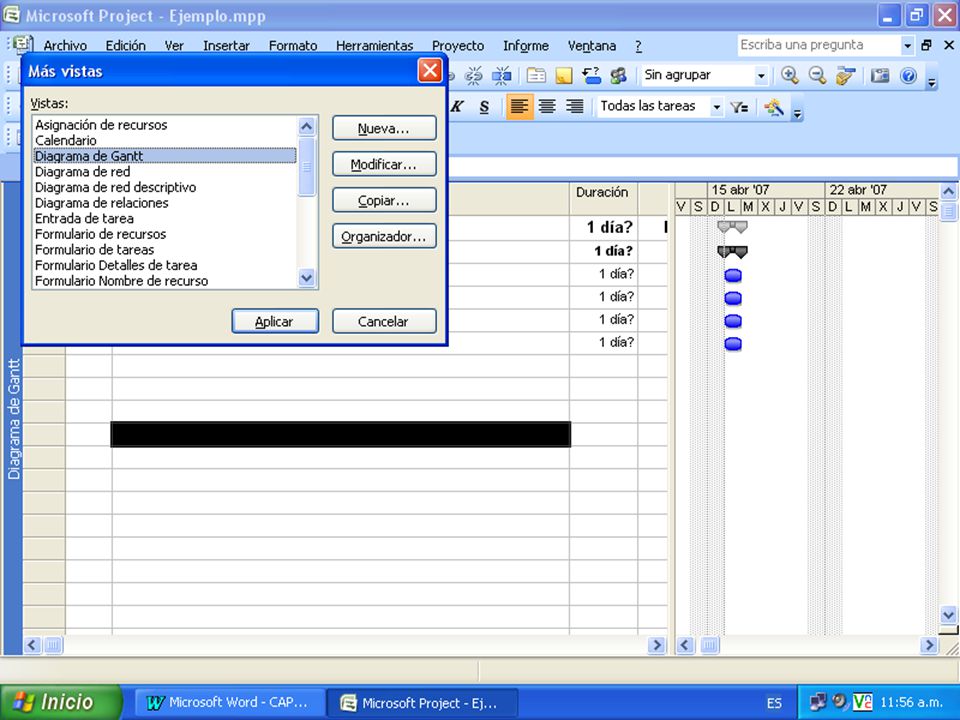The height and width of the screenshot is (720, 960).
Task: Open the Insertar menu
Action: pos(227,46)
